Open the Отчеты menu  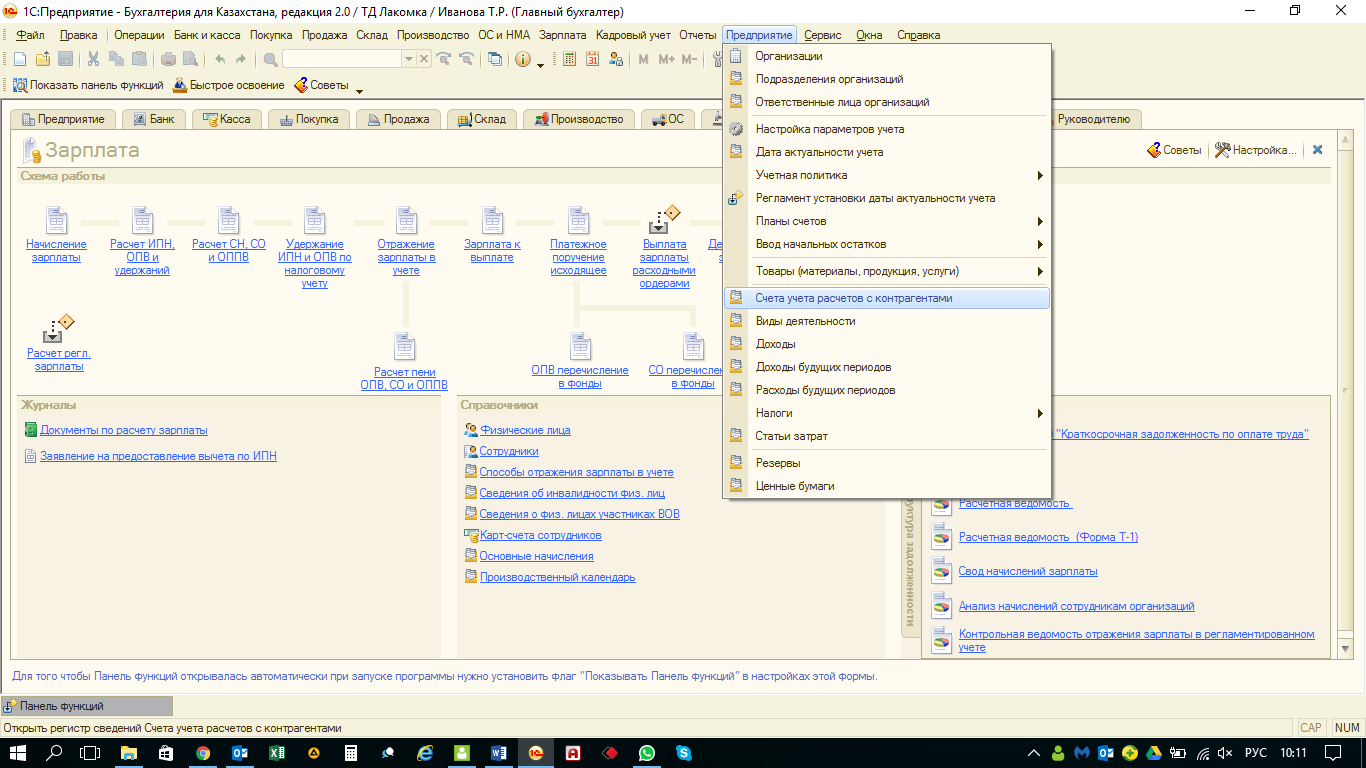[698, 35]
